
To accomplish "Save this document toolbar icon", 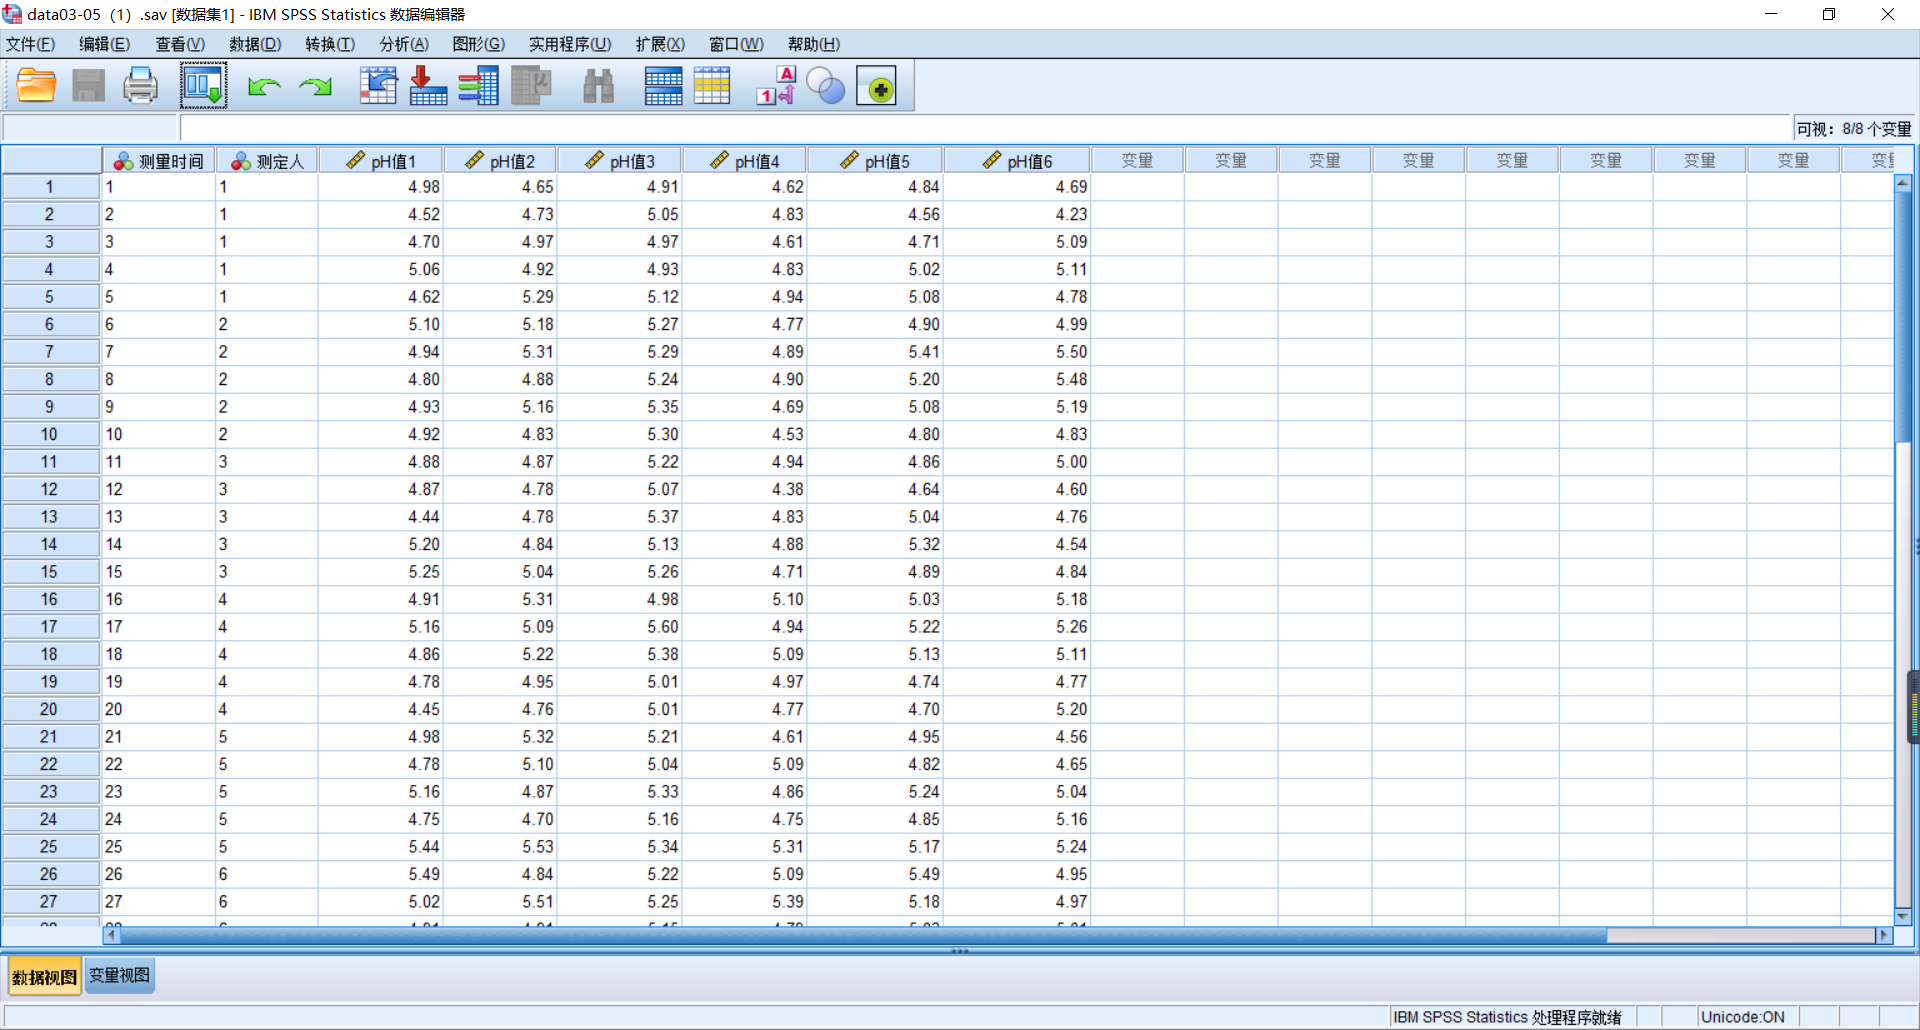I will [88, 86].
